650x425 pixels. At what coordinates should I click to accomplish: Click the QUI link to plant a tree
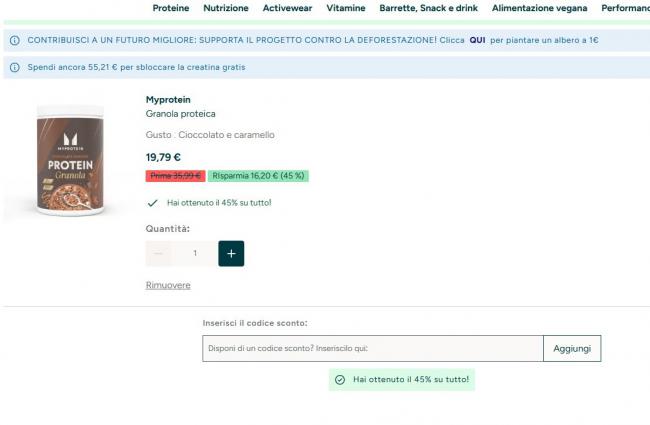coord(477,40)
